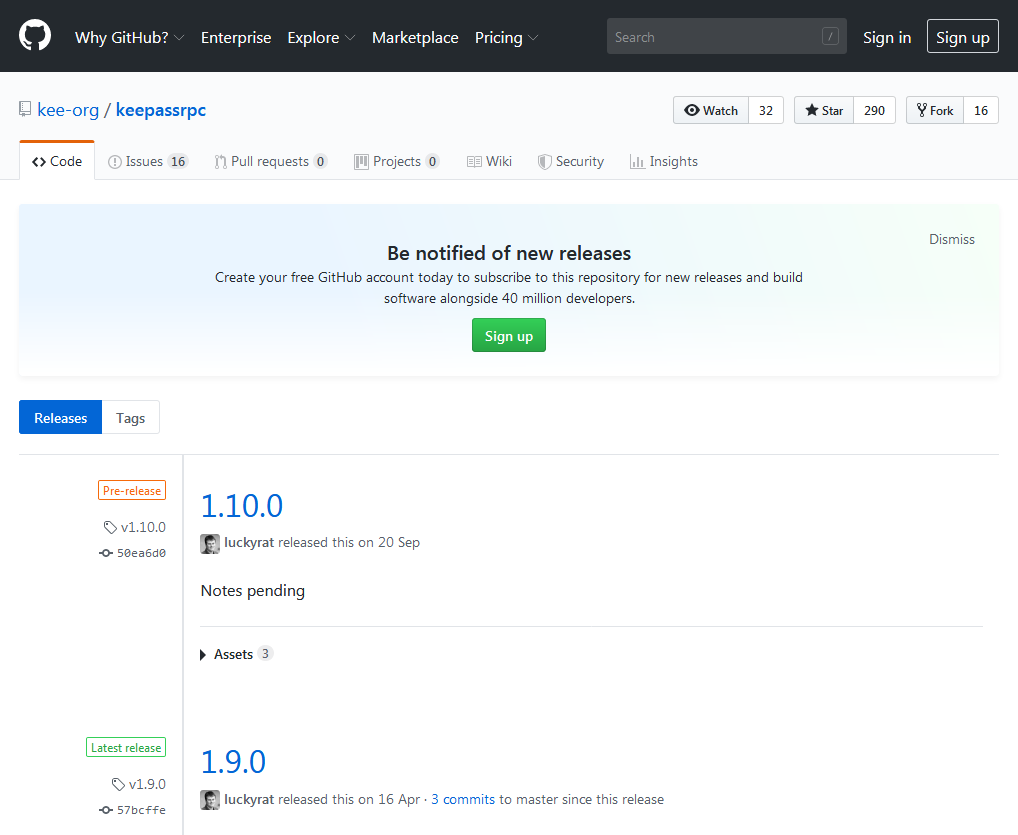Open the Insights tab

tap(664, 161)
